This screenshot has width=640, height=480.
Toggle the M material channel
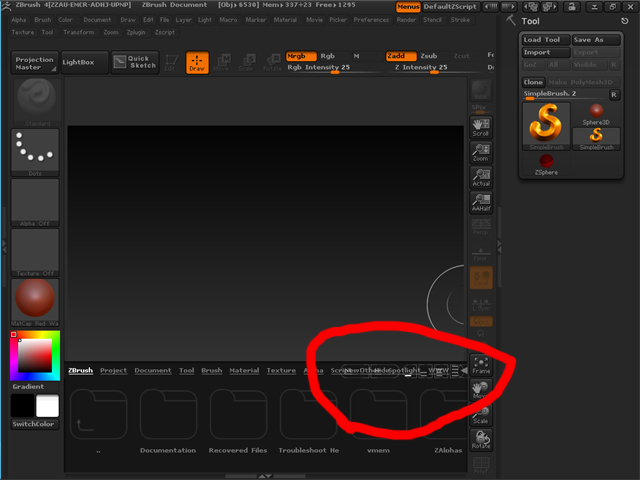click(x=356, y=56)
